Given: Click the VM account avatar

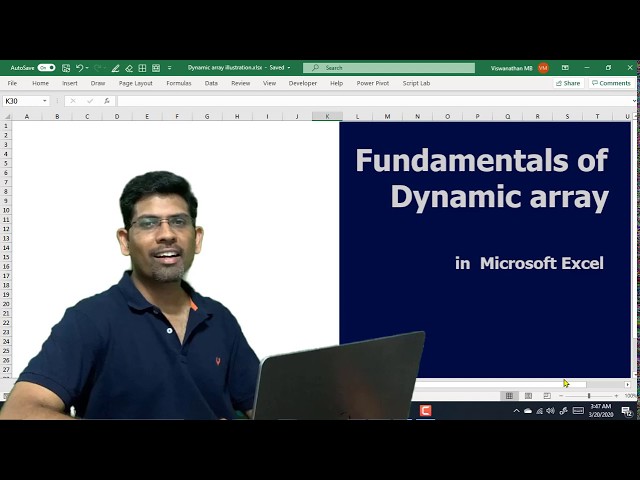Looking at the screenshot, I should (x=543, y=68).
